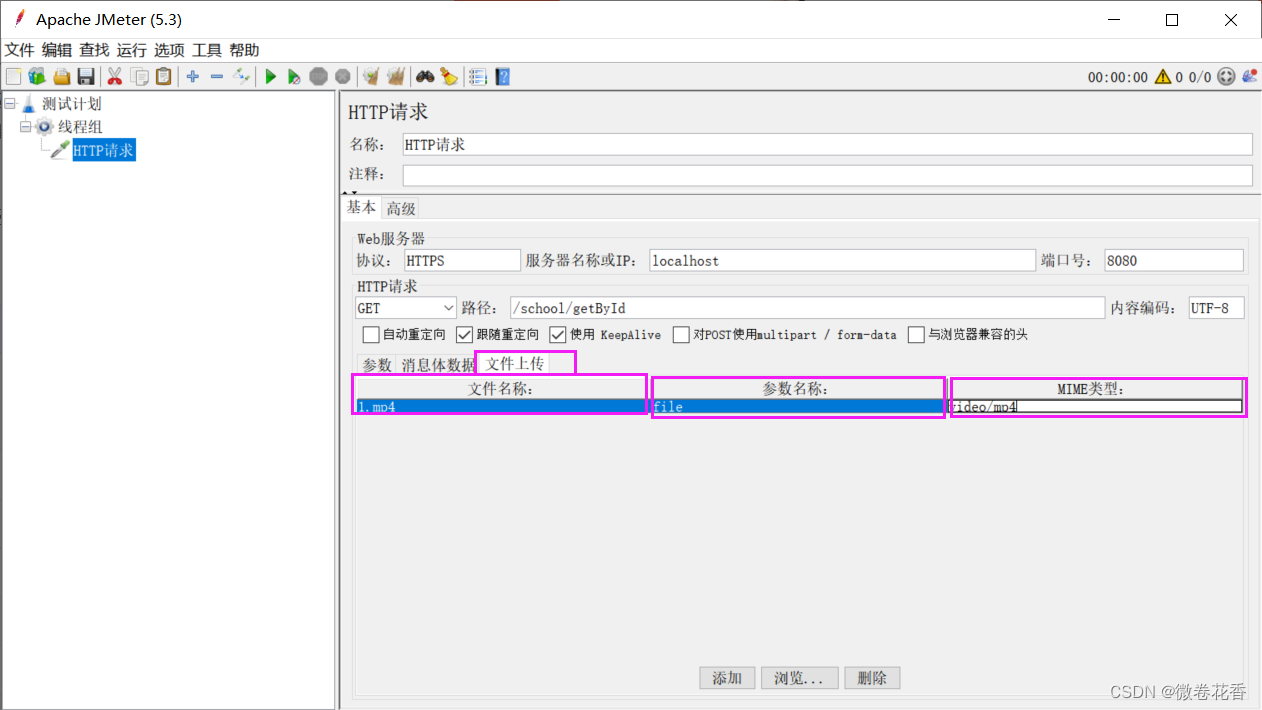1262x710 pixels.
Task: Expand all nodes with the plus icon
Action: tap(192, 76)
